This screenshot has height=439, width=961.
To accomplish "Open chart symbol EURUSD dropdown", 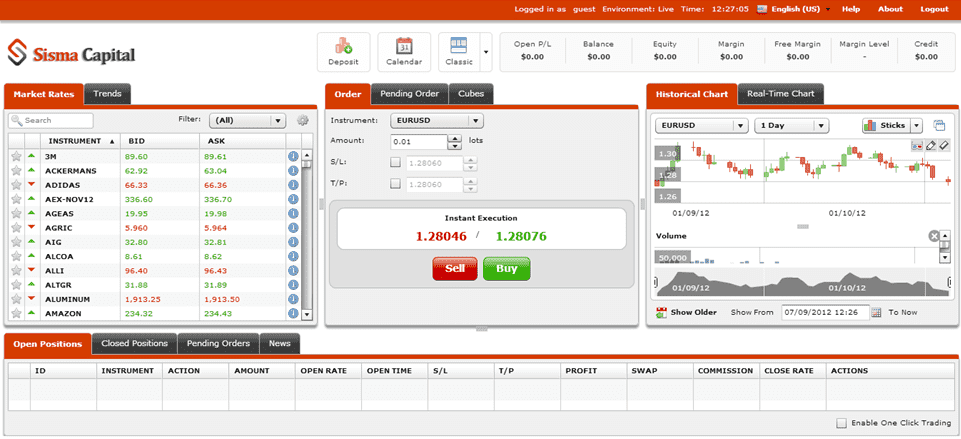I will click(x=702, y=125).
